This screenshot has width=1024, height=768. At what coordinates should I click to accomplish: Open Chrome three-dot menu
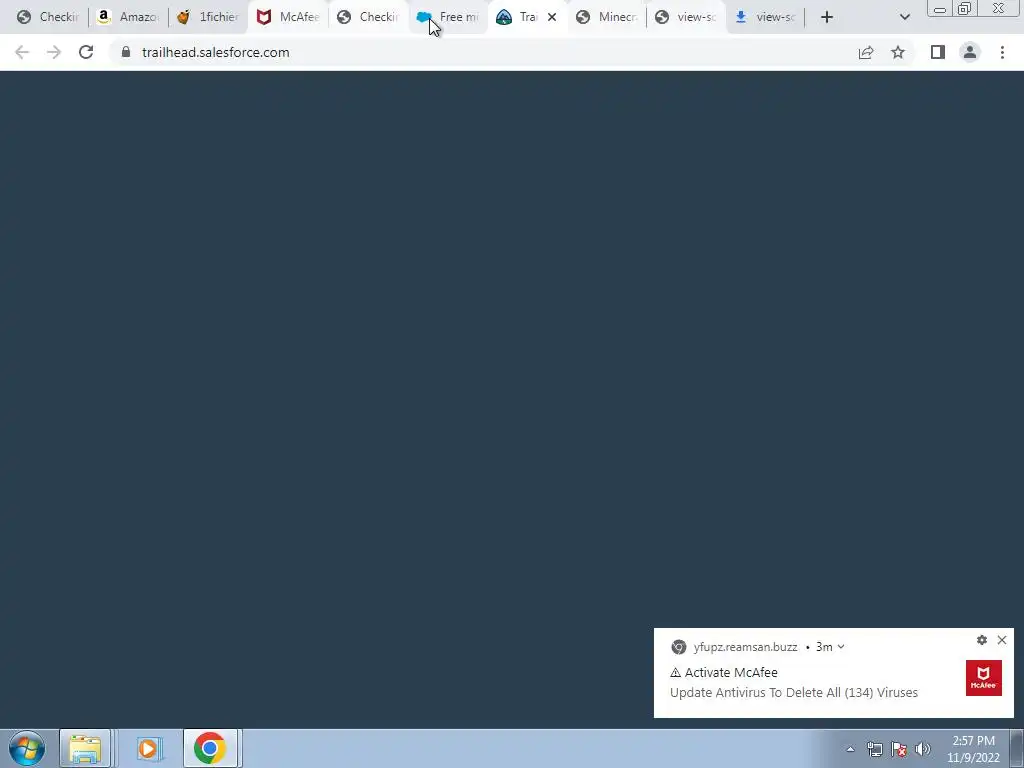[1002, 52]
